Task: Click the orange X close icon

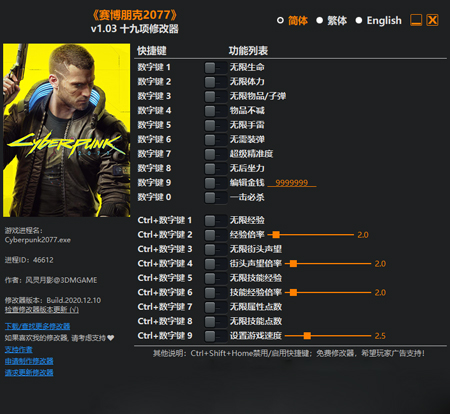Action: click(432, 20)
